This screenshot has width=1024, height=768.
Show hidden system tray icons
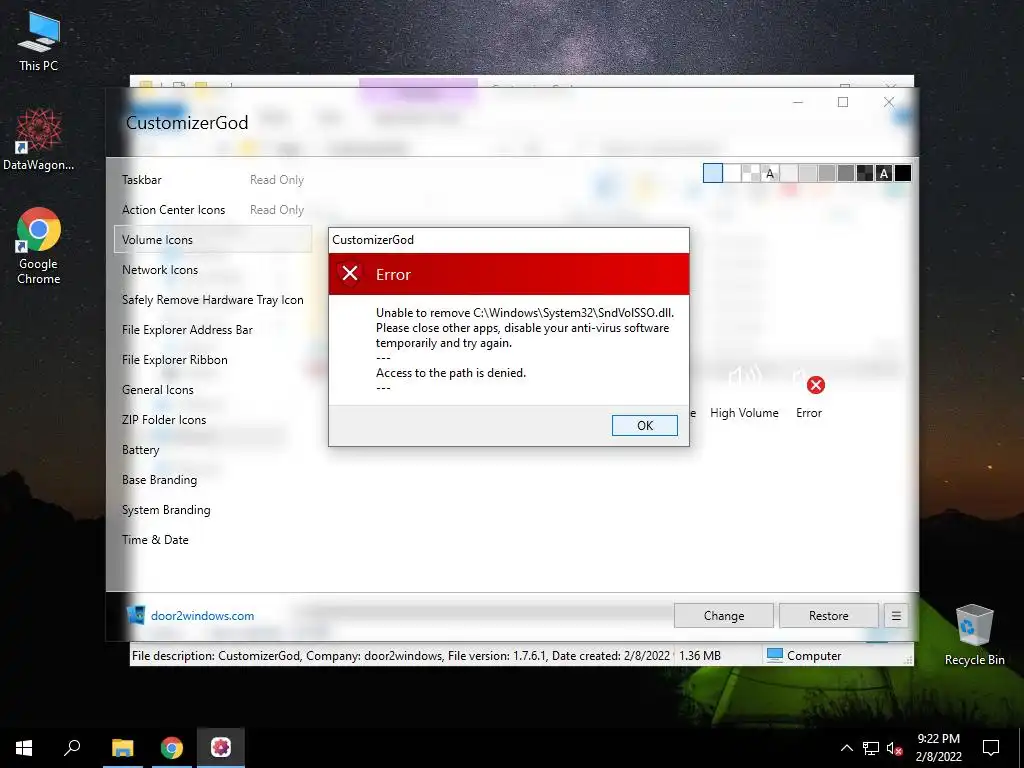(x=846, y=748)
